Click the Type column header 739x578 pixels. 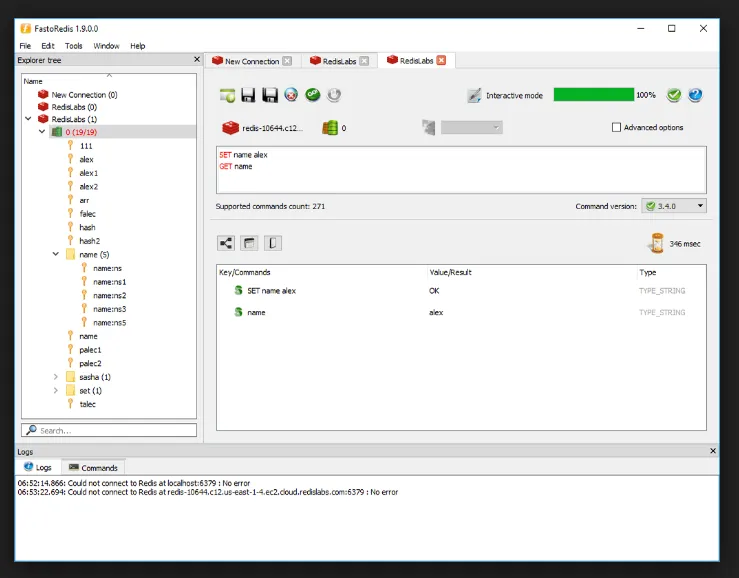671,272
